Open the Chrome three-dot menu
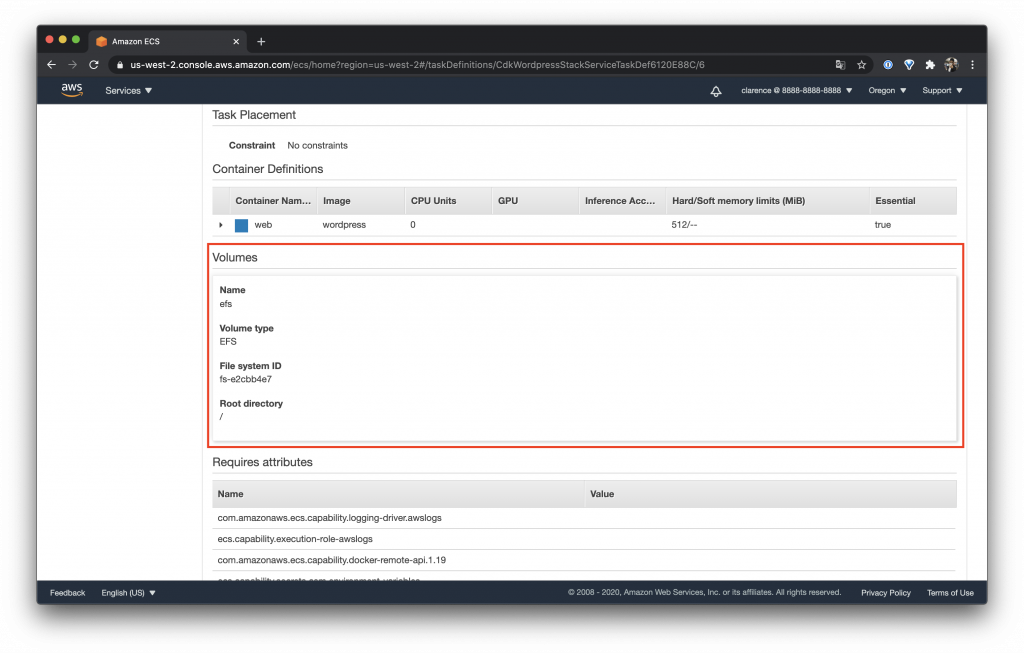The height and width of the screenshot is (653, 1024). [x=972, y=65]
